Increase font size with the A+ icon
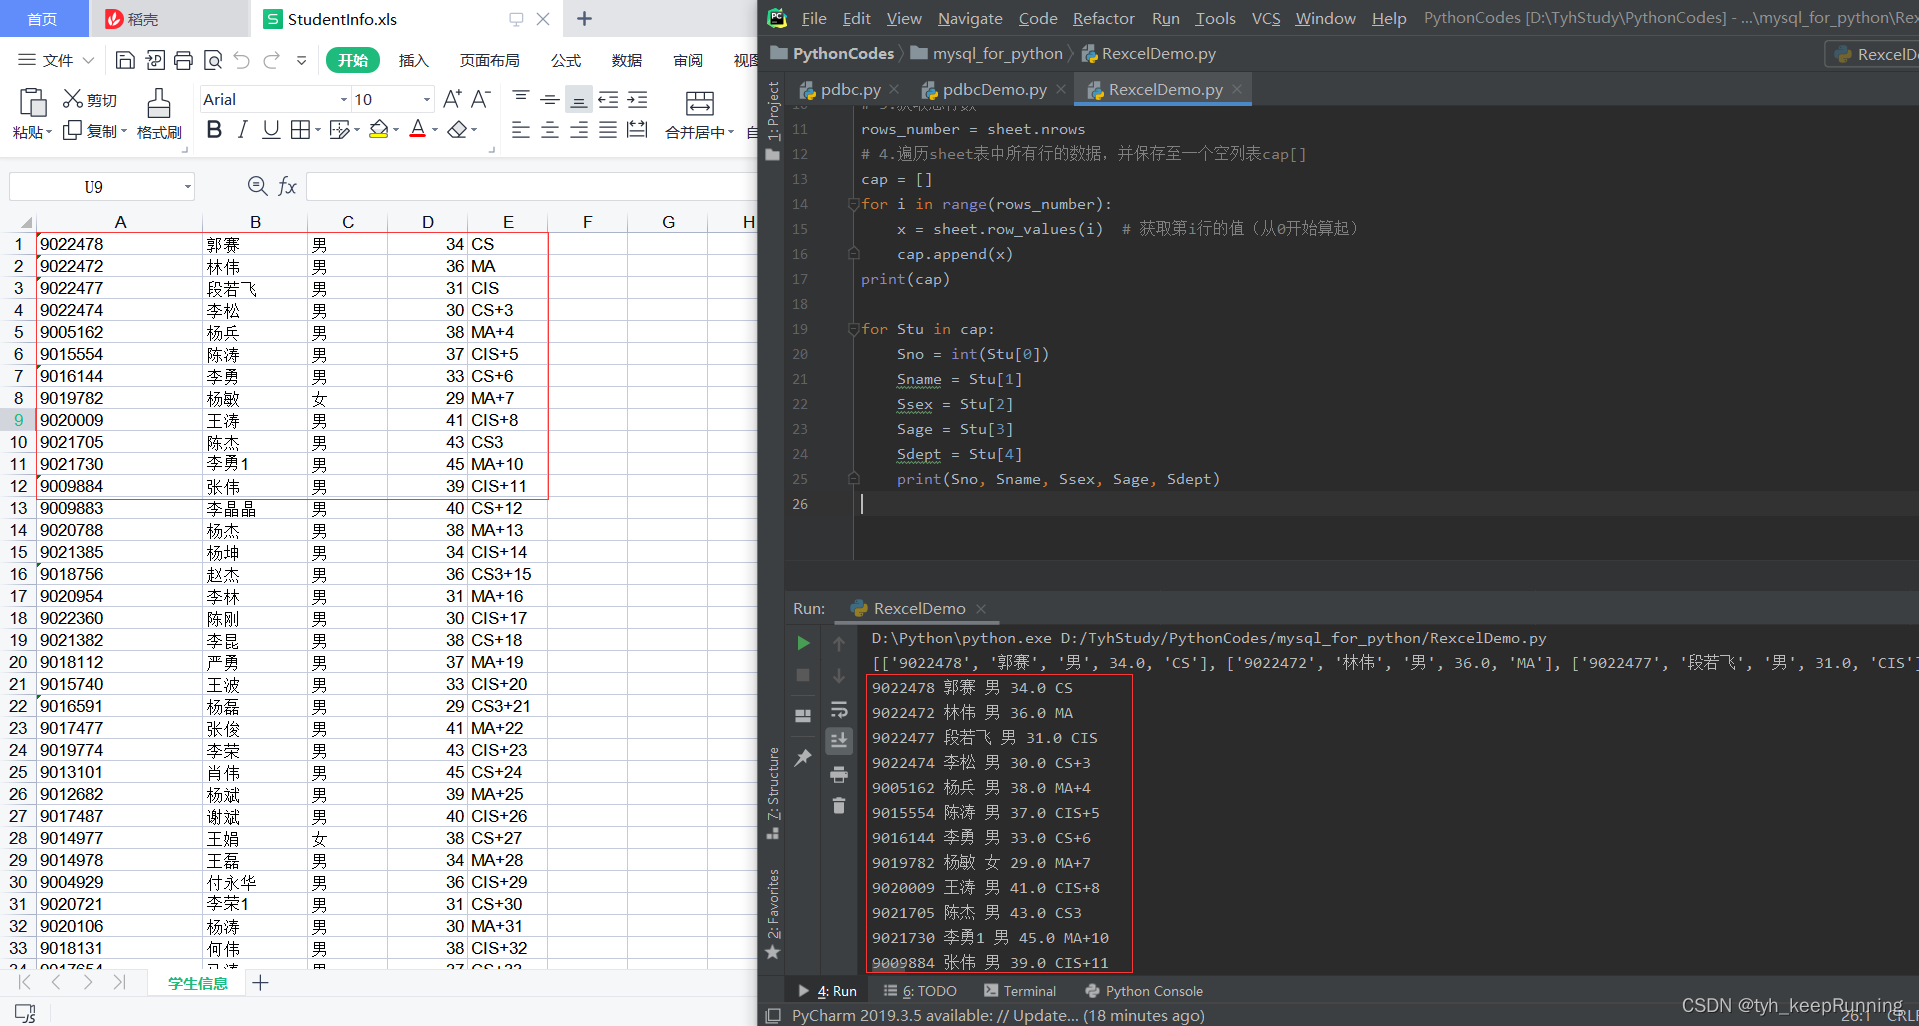This screenshot has height=1026, width=1919. [452, 99]
